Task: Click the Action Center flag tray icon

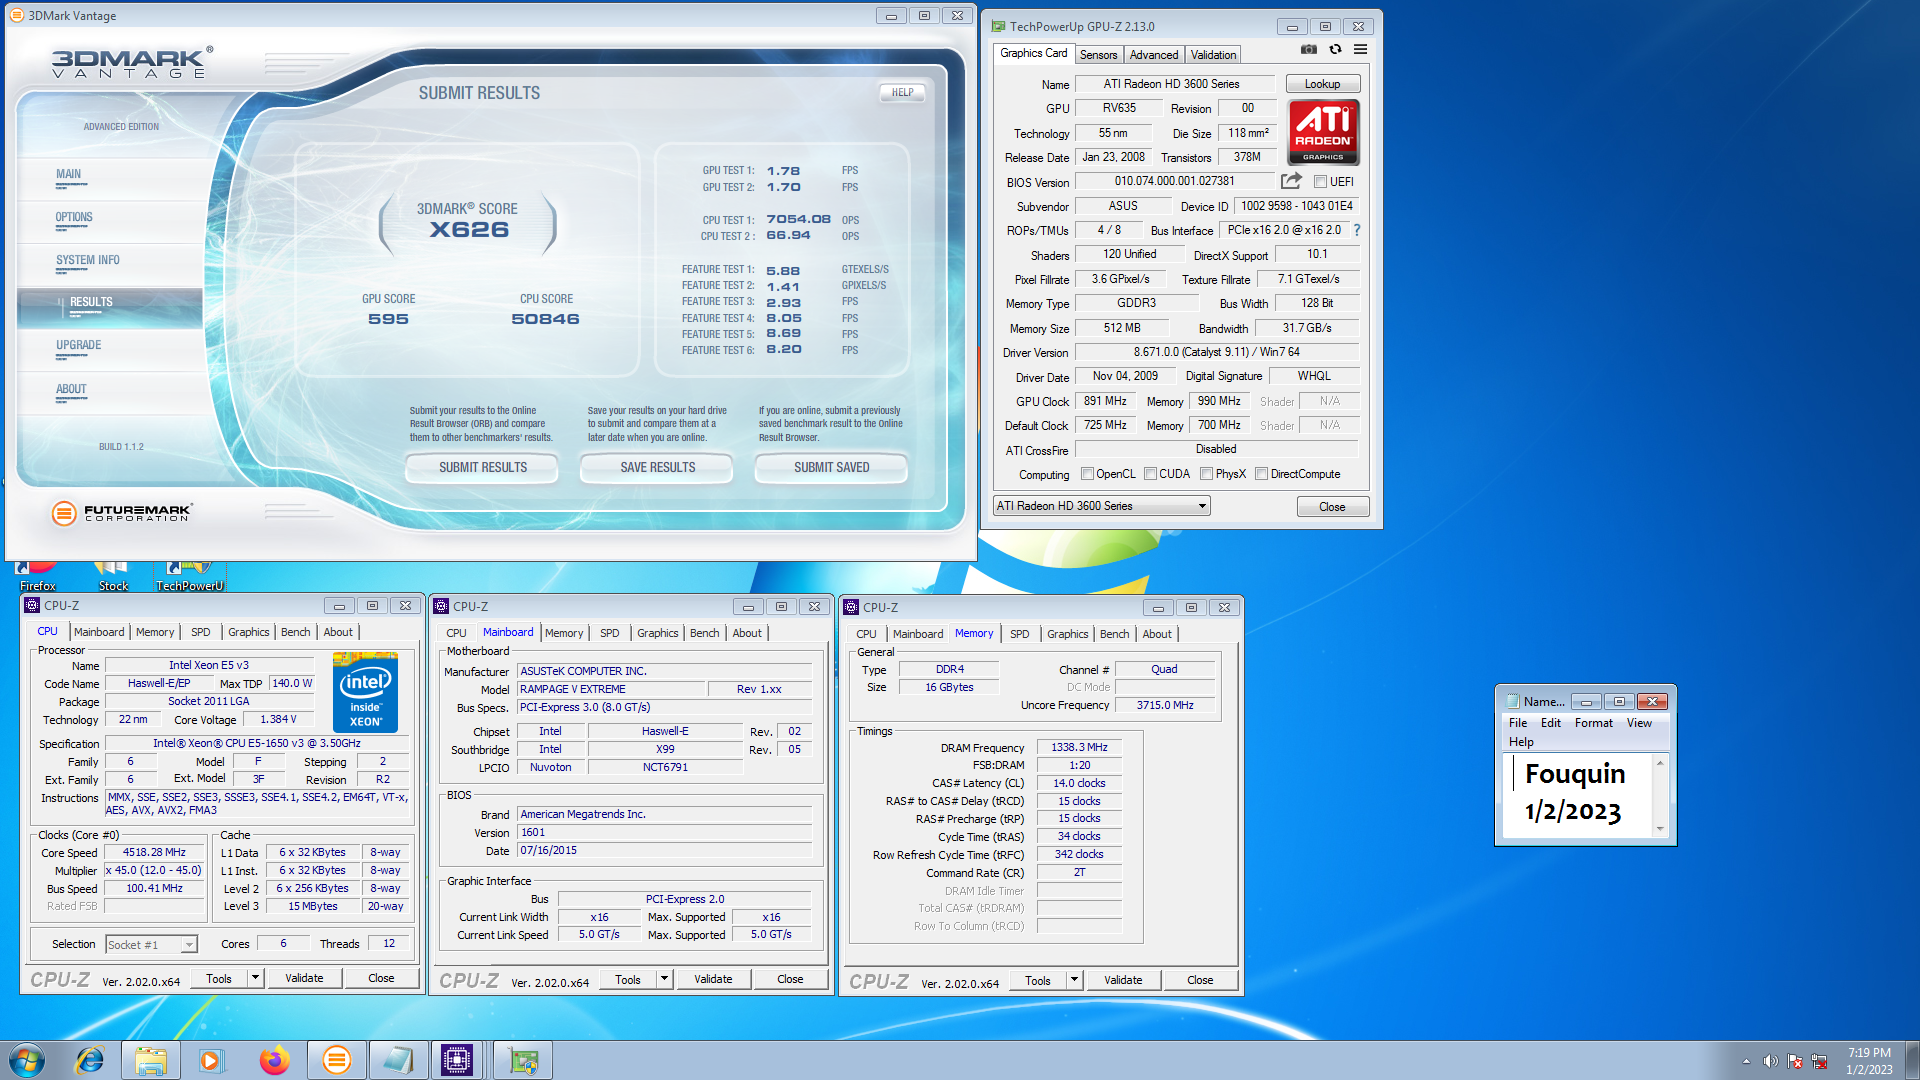Action: point(1795,1061)
